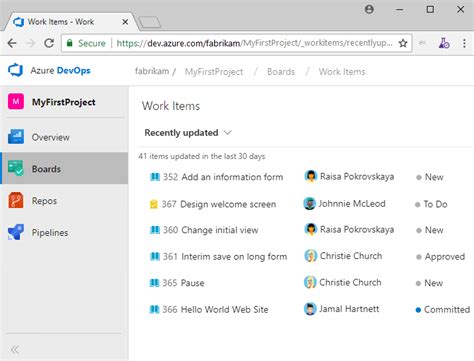Image resolution: width=474 pixels, height=361 pixels.
Task: Click Boards in the breadcrumb
Action: (x=281, y=72)
